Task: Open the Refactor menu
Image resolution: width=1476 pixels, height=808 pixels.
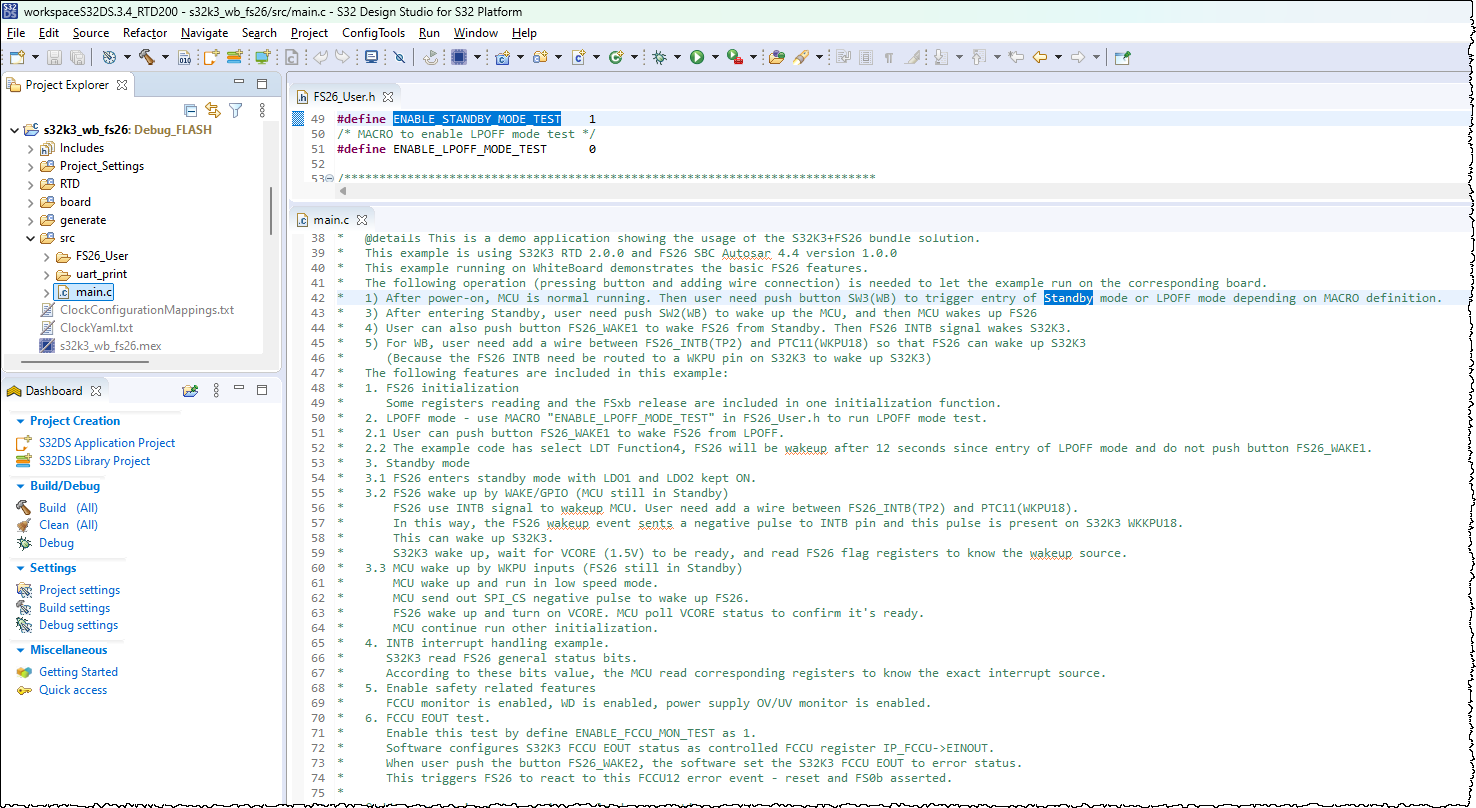Action: (145, 33)
